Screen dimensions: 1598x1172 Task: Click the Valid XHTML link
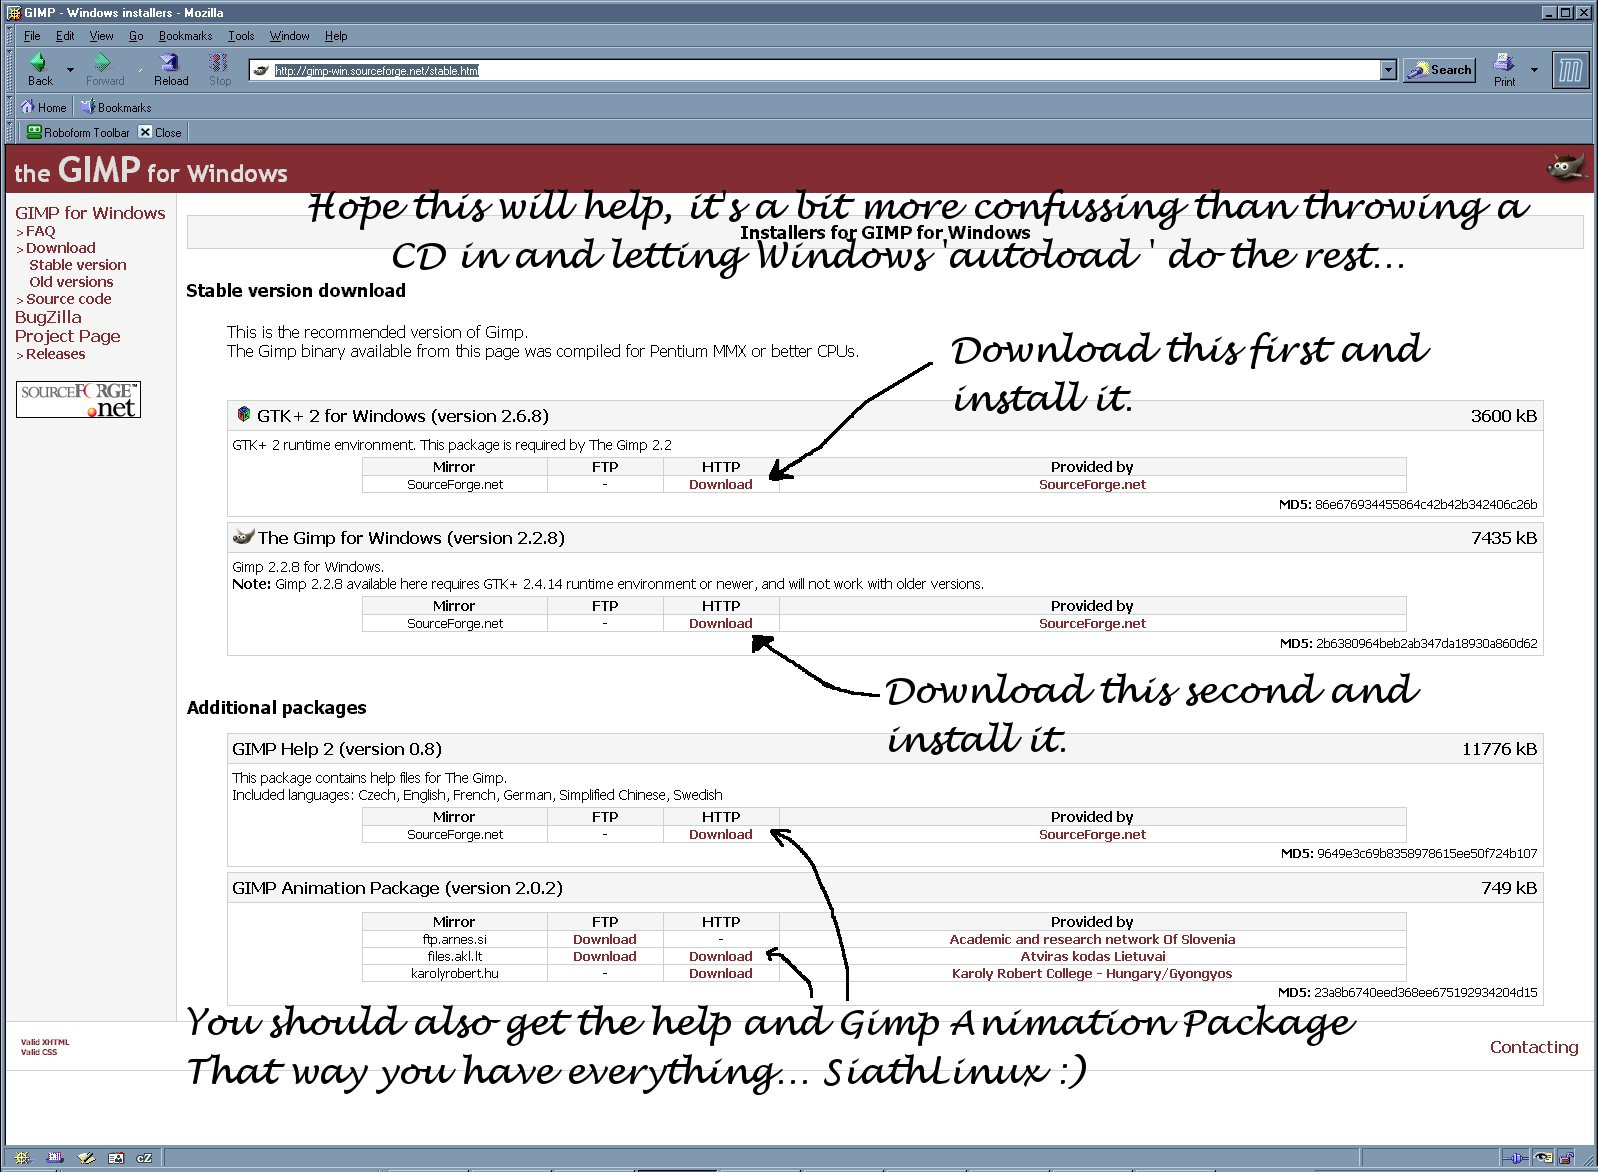pos(45,1042)
